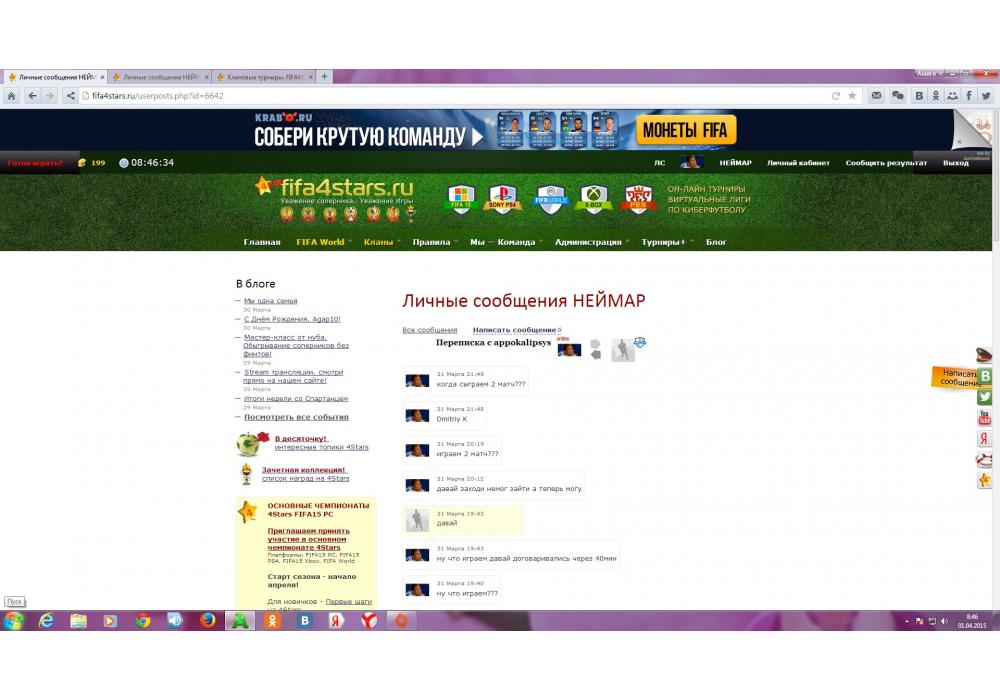Open the Все сообщения link
The image size is (1000, 700).
[429, 330]
